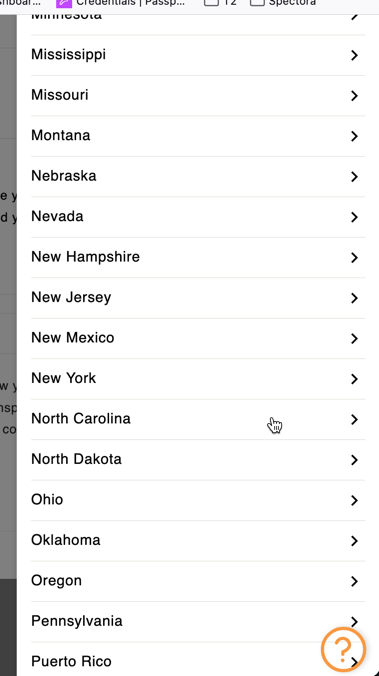
Task: Select North Carolina from the state list
Action: (x=198, y=419)
